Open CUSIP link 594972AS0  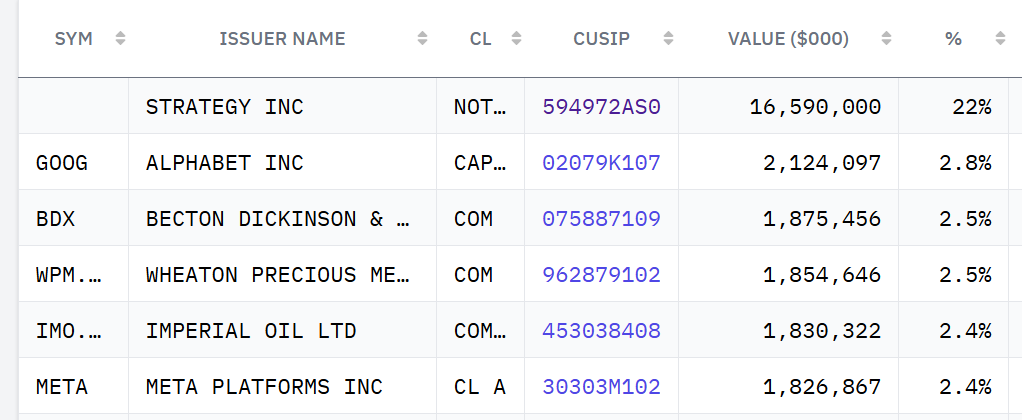click(602, 106)
